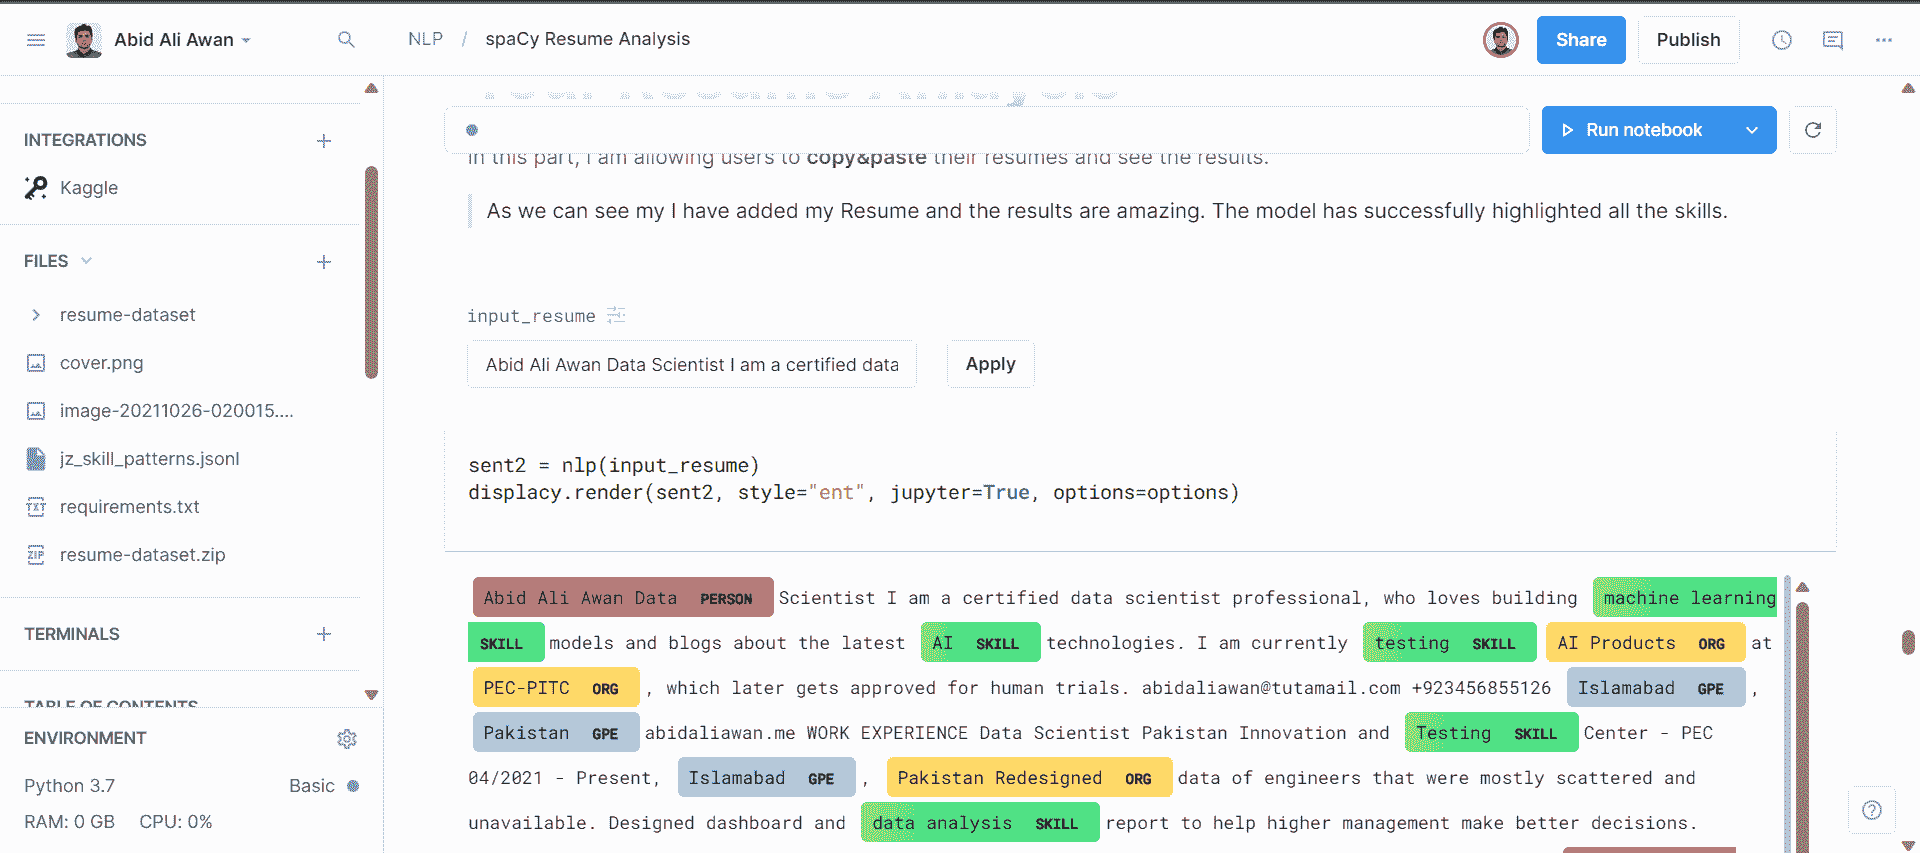The height and width of the screenshot is (853, 1920).
Task: Click the Share button
Action: coord(1580,40)
